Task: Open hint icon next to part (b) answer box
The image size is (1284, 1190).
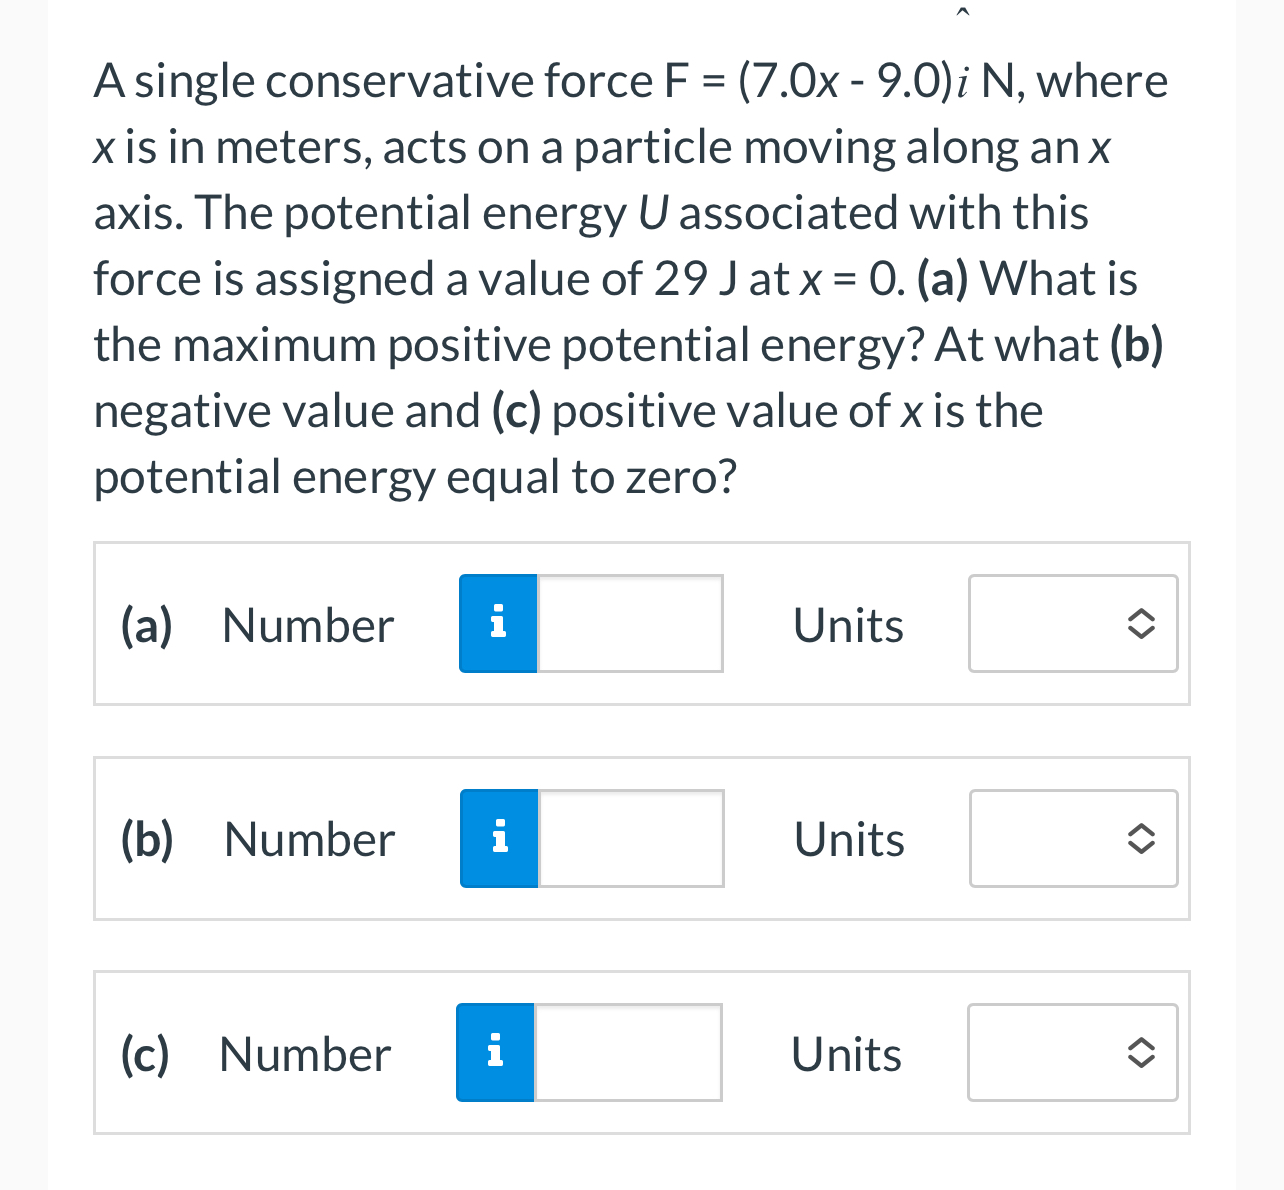Action: pyautogui.click(x=497, y=838)
